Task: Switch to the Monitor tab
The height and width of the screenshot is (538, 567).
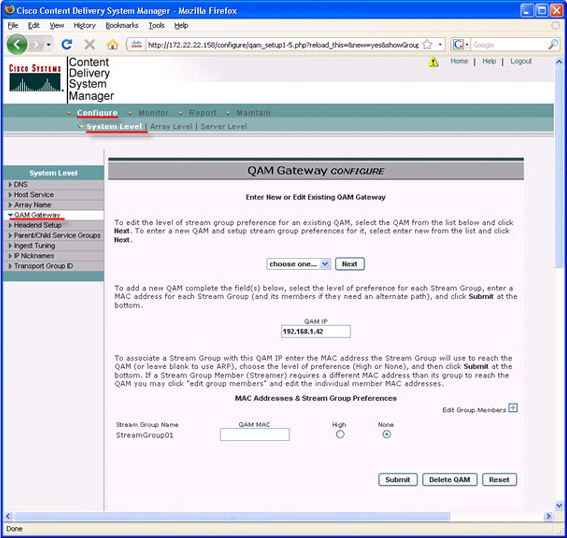Action: (x=153, y=113)
